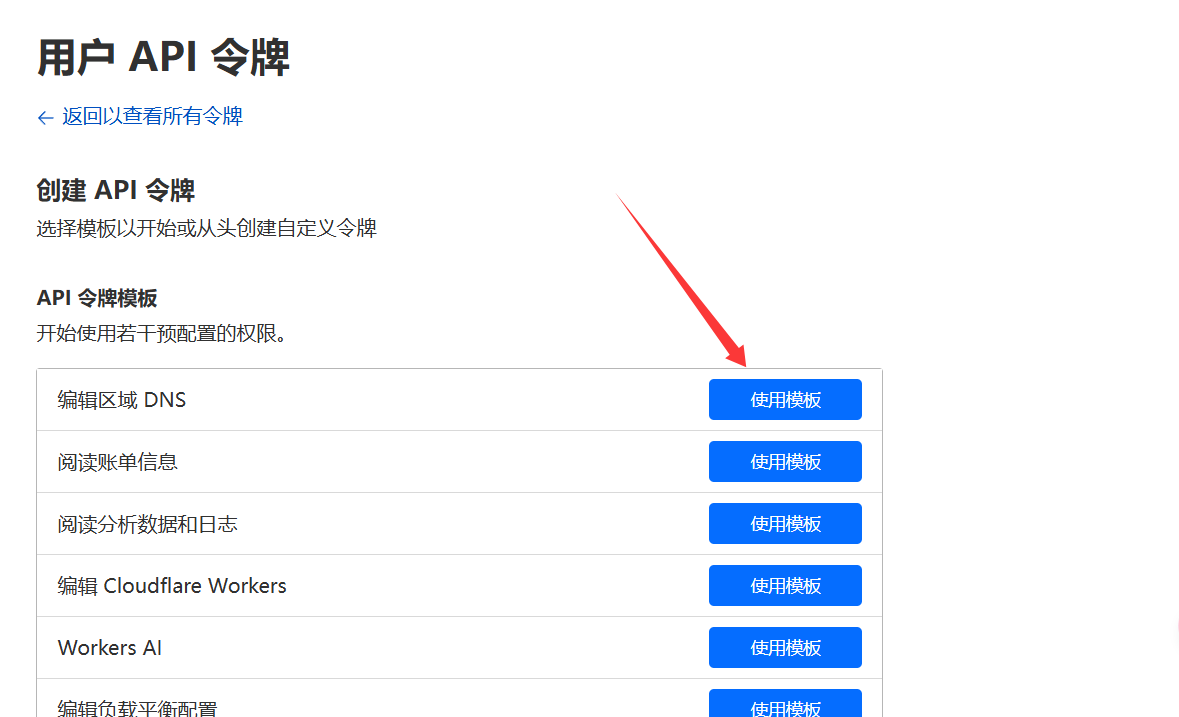Use the 编辑区域 DNS template
This screenshot has width=1179, height=717.
785,400
